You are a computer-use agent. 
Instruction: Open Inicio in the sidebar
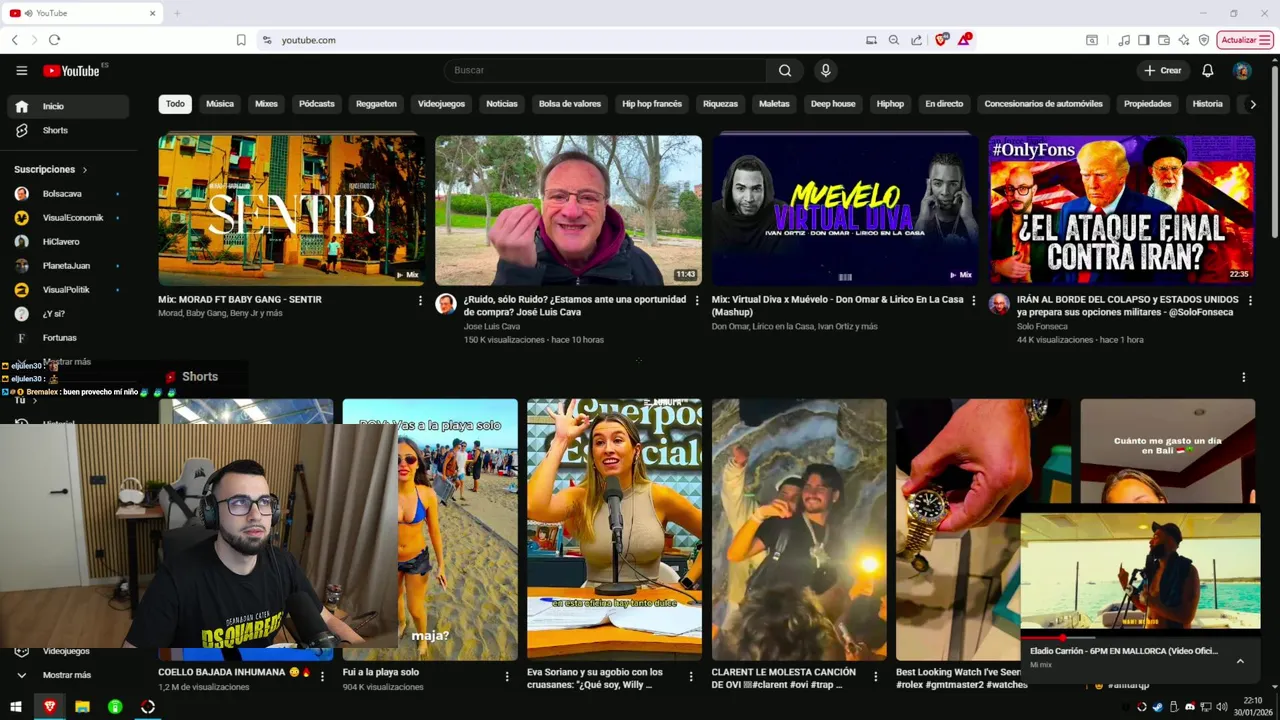click(66, 106)
